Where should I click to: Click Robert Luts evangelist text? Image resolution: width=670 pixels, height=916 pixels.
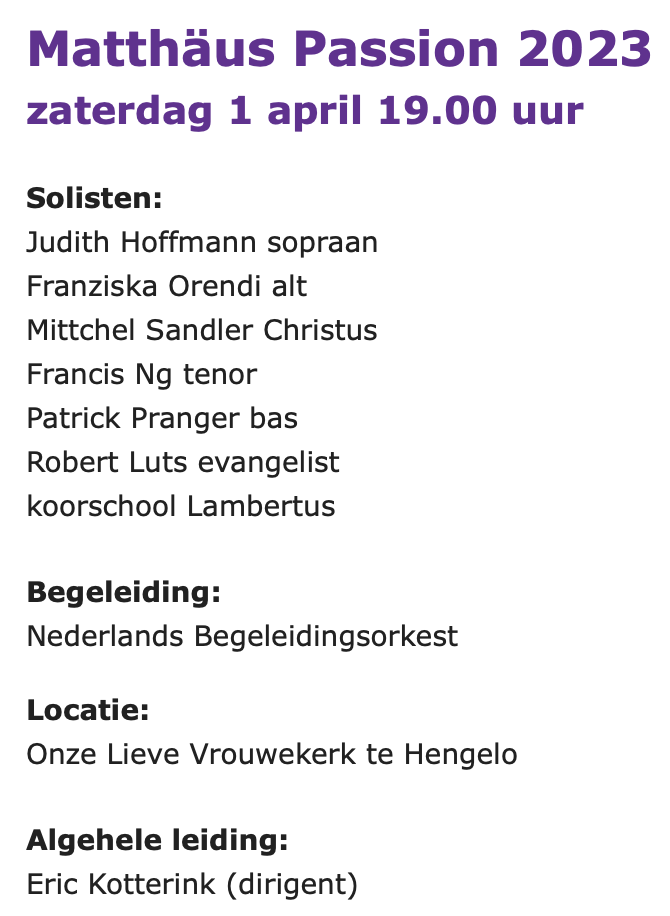tap(183, 462)
